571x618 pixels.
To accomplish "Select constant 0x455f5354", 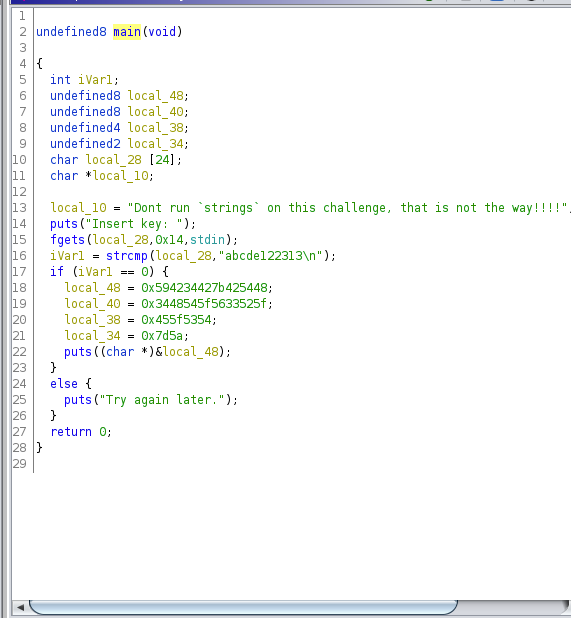I will coord(177,320).
